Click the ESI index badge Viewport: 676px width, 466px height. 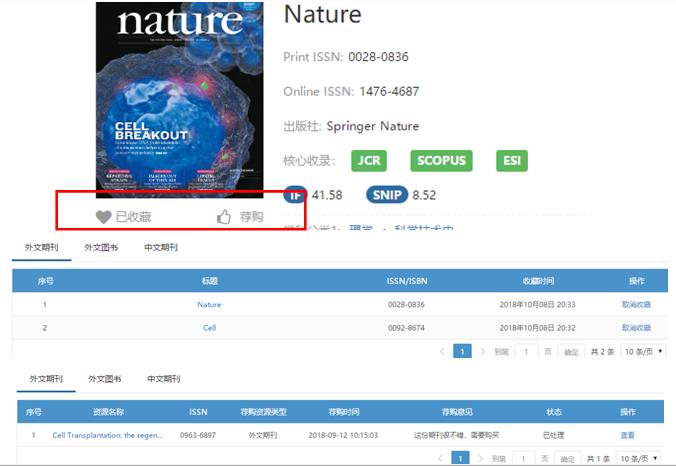click(x=512, y=161)
